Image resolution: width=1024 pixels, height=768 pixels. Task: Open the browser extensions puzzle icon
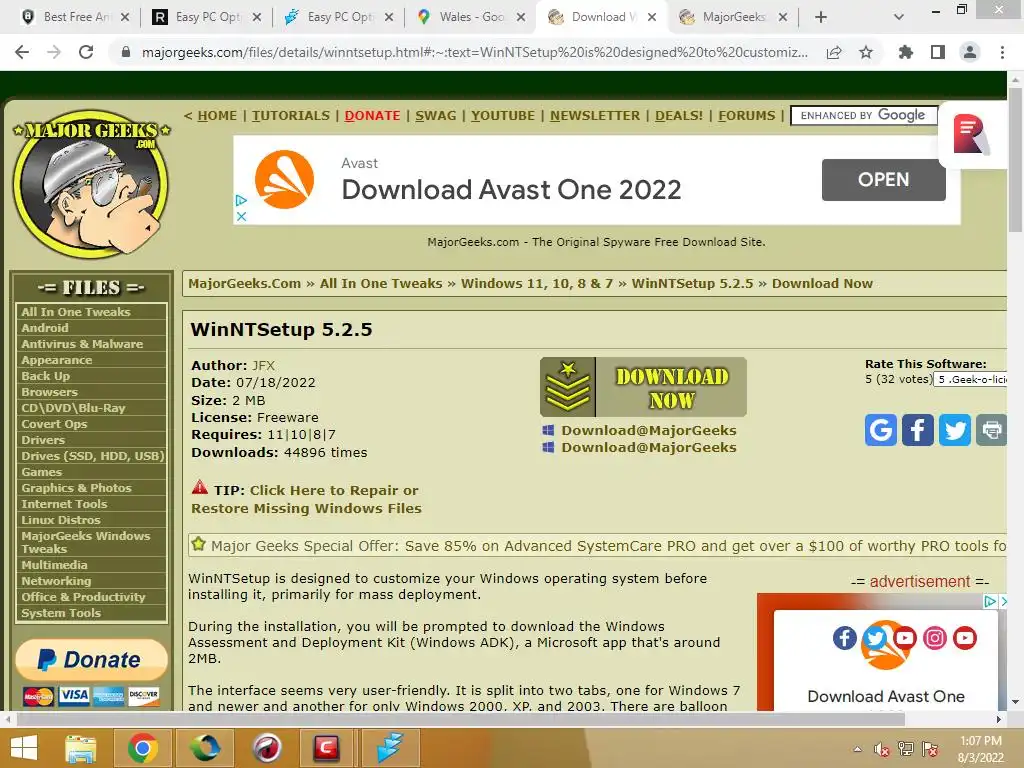905,52
